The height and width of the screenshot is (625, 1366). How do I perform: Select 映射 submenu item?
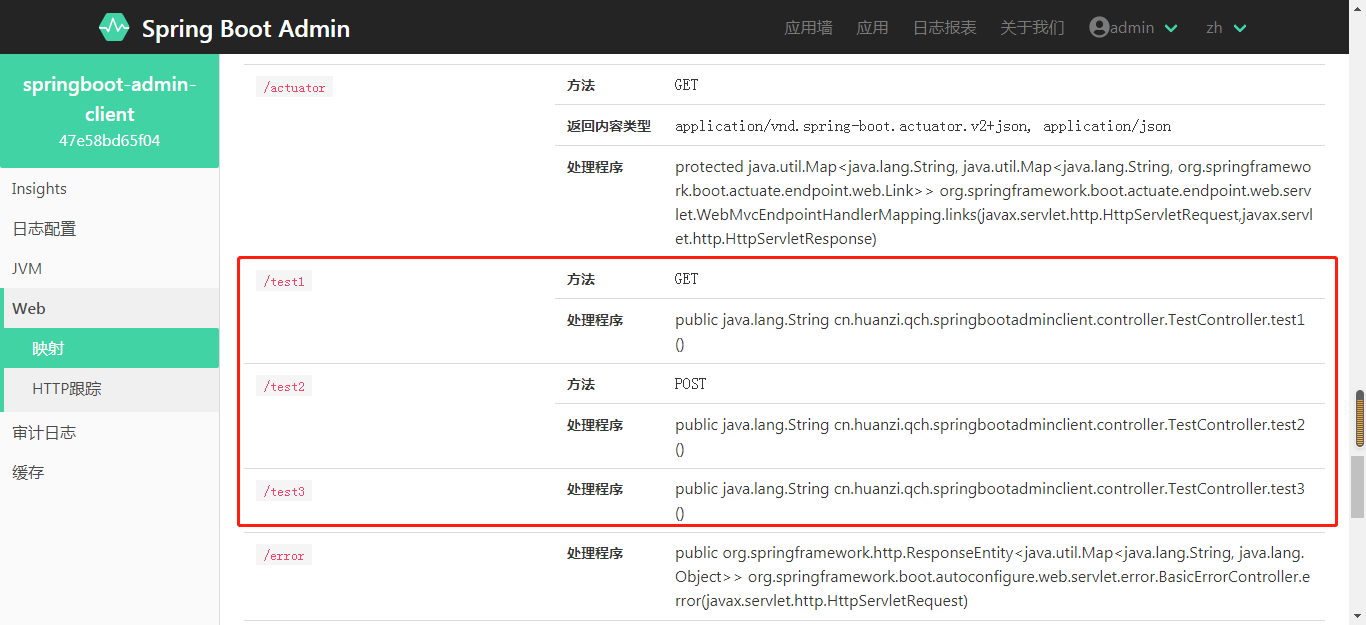point(109,349)
